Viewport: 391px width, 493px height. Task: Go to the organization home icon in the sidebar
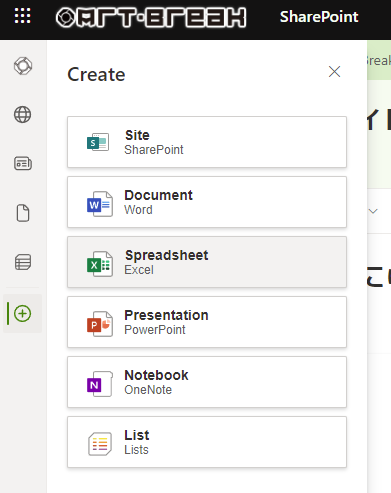pyautogui.click(x=23, y=66)
